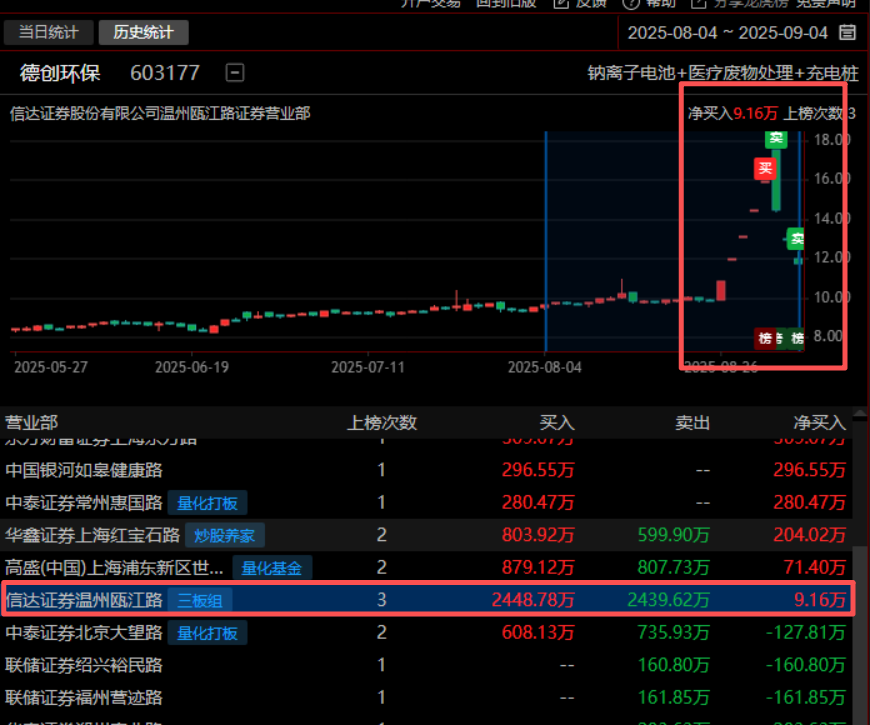Open the 三板组 tag
The image size is (870, 725).
(x=200, y=600)
